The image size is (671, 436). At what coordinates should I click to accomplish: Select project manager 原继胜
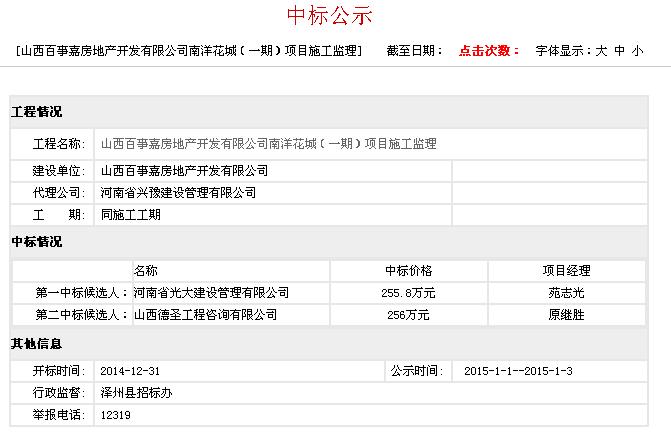pyautogui.click(x=567, y=315)
